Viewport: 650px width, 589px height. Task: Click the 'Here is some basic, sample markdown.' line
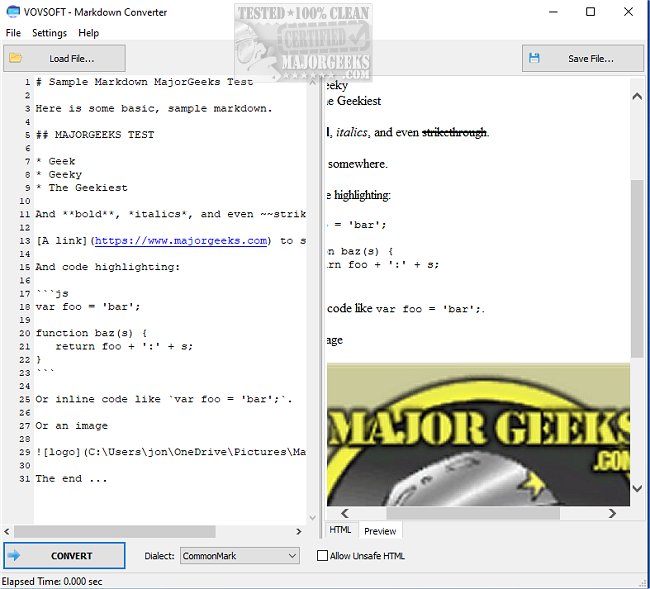pyautogui.click(x=154, y=108)
